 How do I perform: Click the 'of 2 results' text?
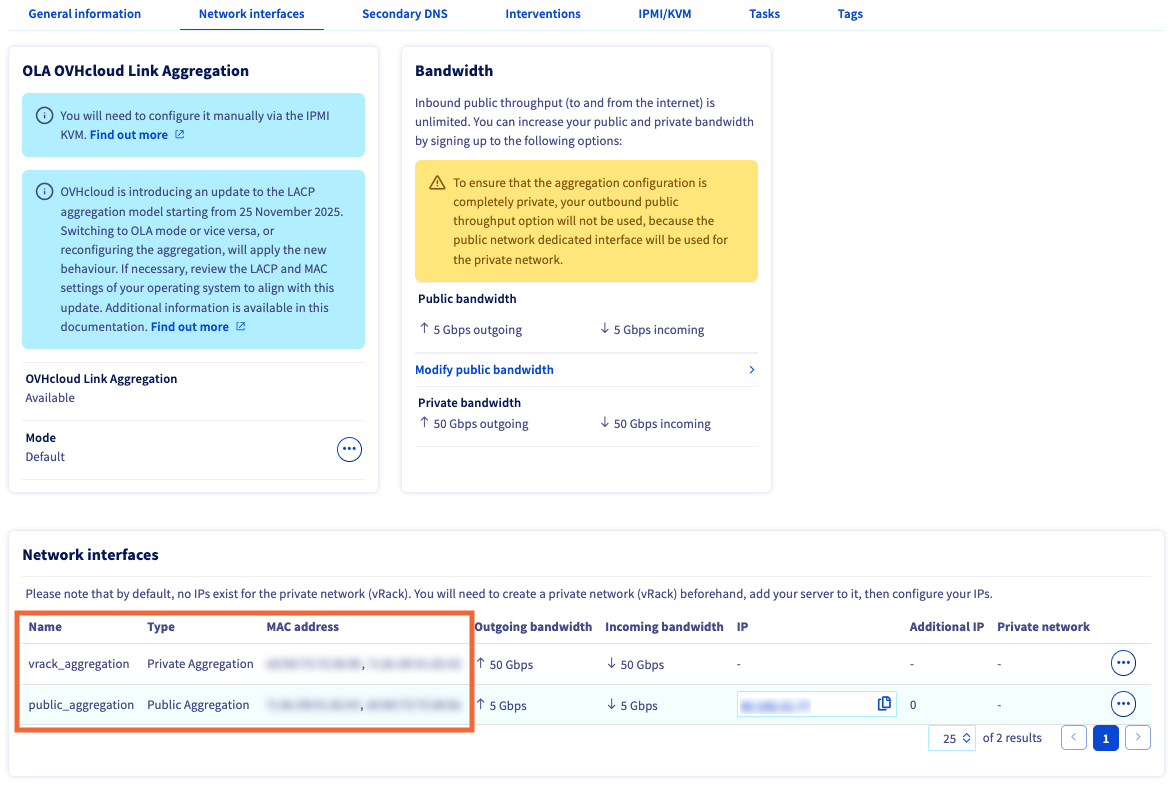tap(1012, 738)
